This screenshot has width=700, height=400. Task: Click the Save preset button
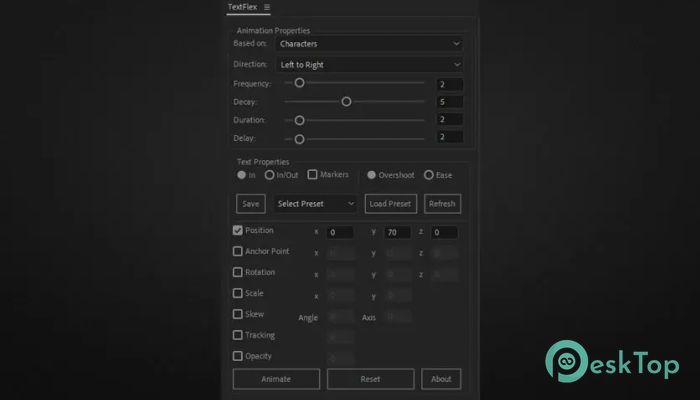250,204
